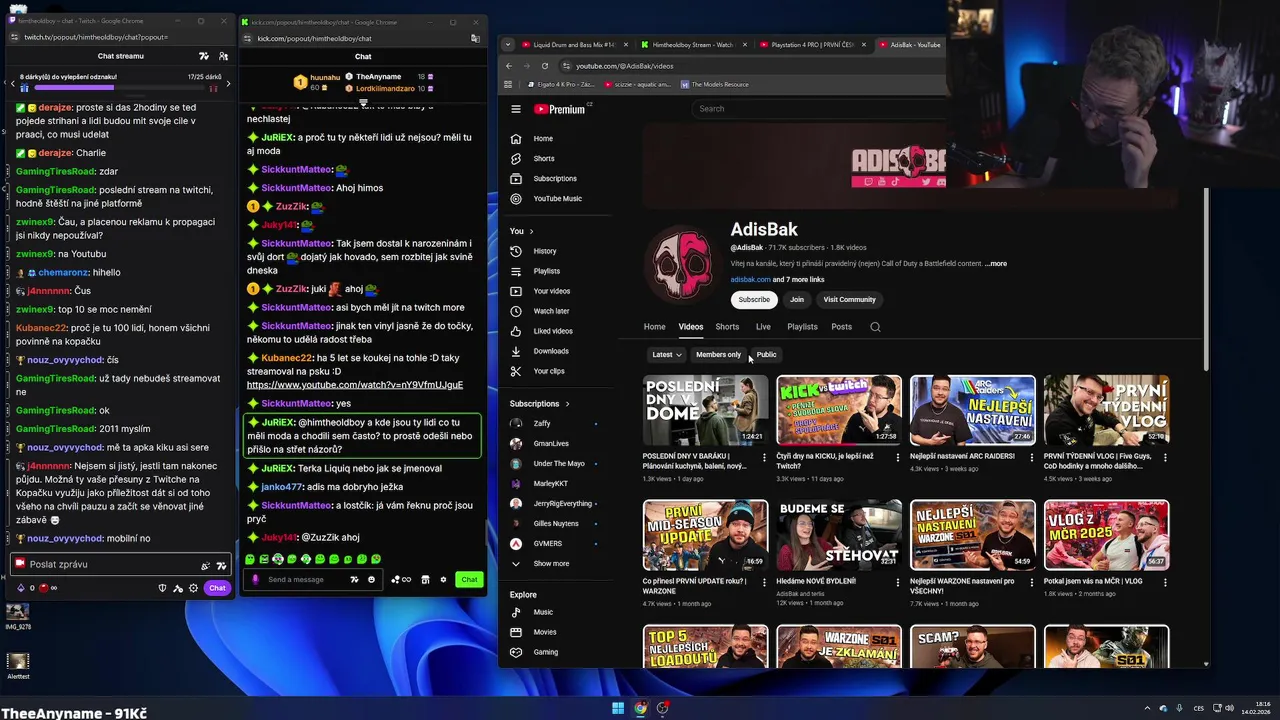The width and height of the screenshot is (1280, 720).
Task: Switch to the channel Shorts tab
Action: [727, 327]
